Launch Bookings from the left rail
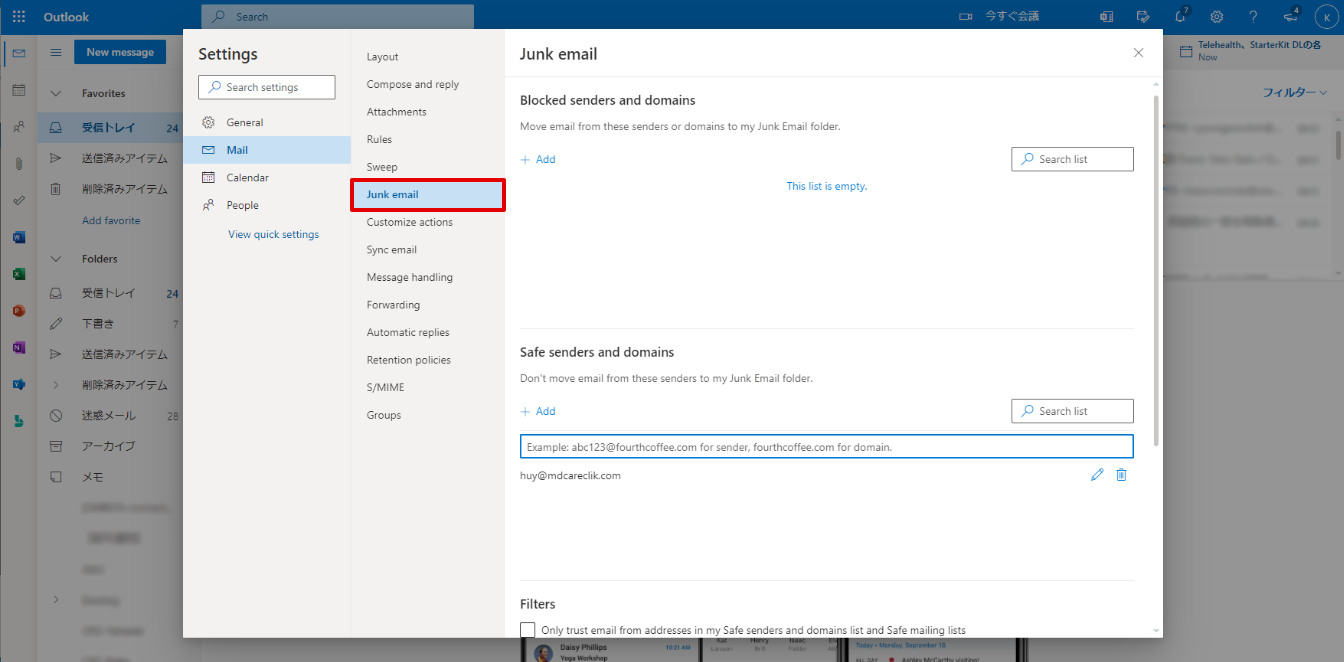The width and height of the screenshot is (1344, 662). point(18,421)
